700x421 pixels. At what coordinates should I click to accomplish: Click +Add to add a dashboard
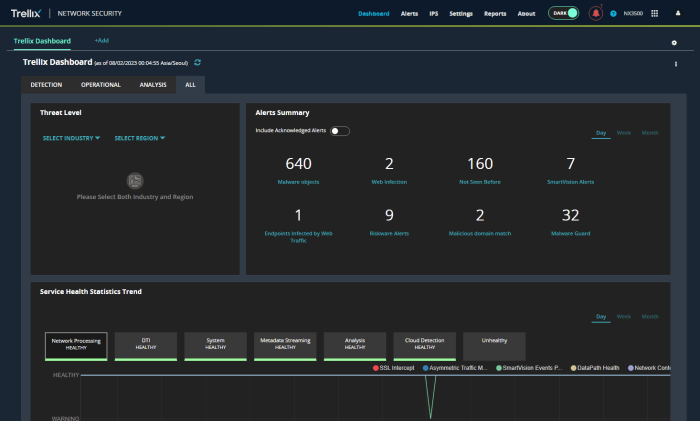(x=101, y=41)
